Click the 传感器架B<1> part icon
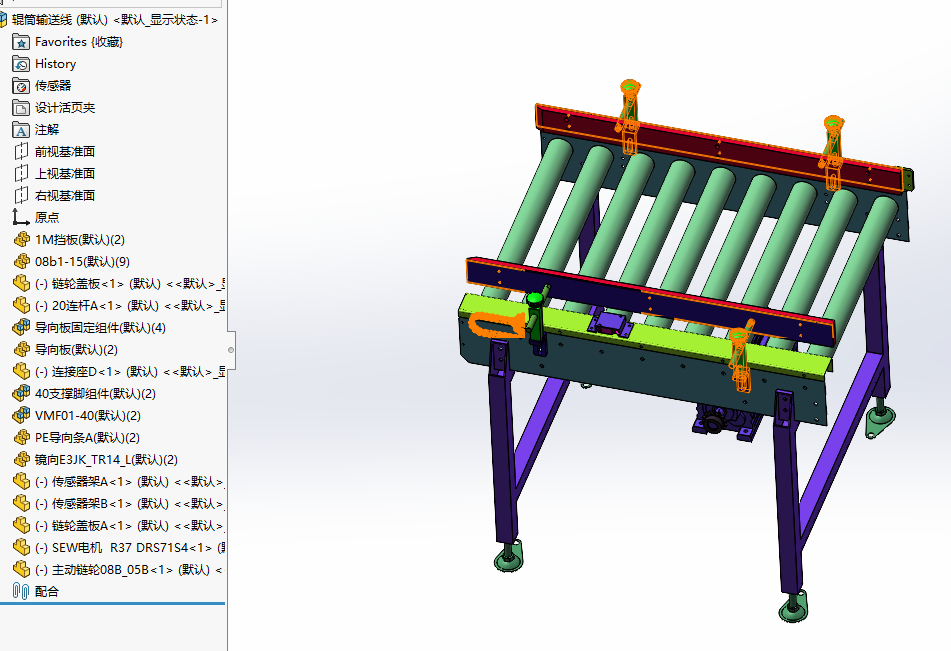This screenshot has width=951, height=651. [x=21, y=504]
